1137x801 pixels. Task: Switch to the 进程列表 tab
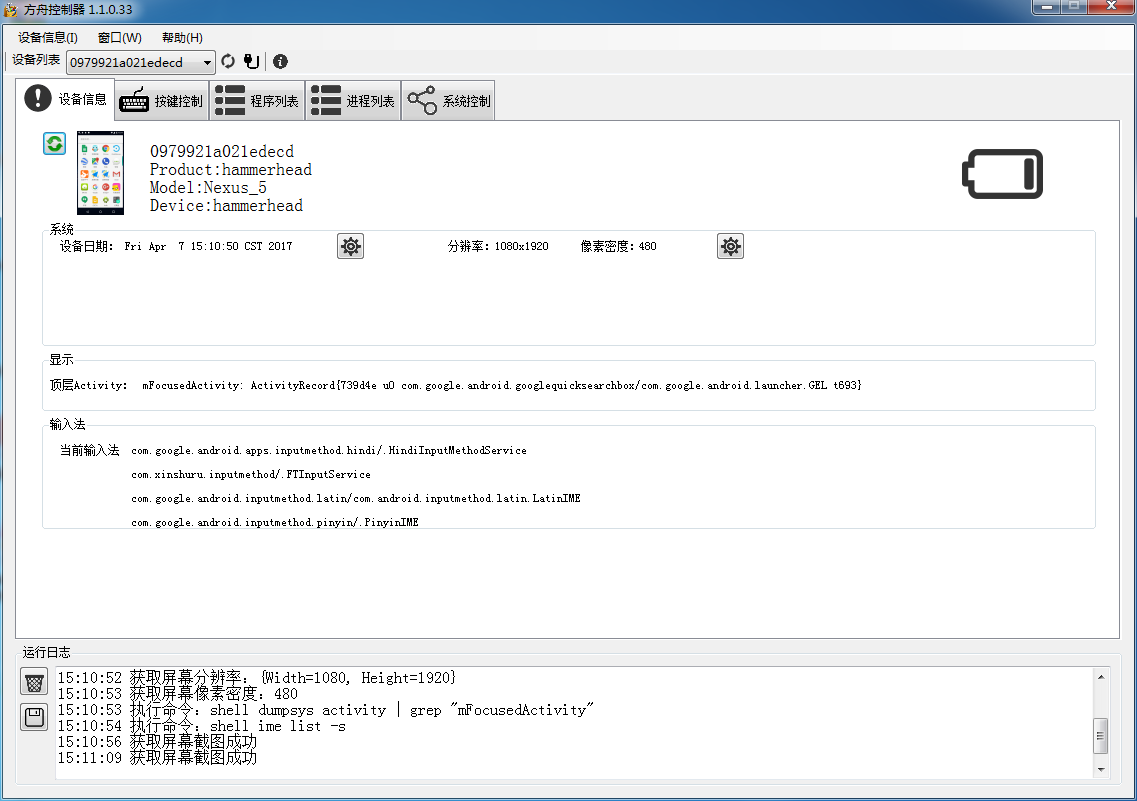(x=353, y=101)
